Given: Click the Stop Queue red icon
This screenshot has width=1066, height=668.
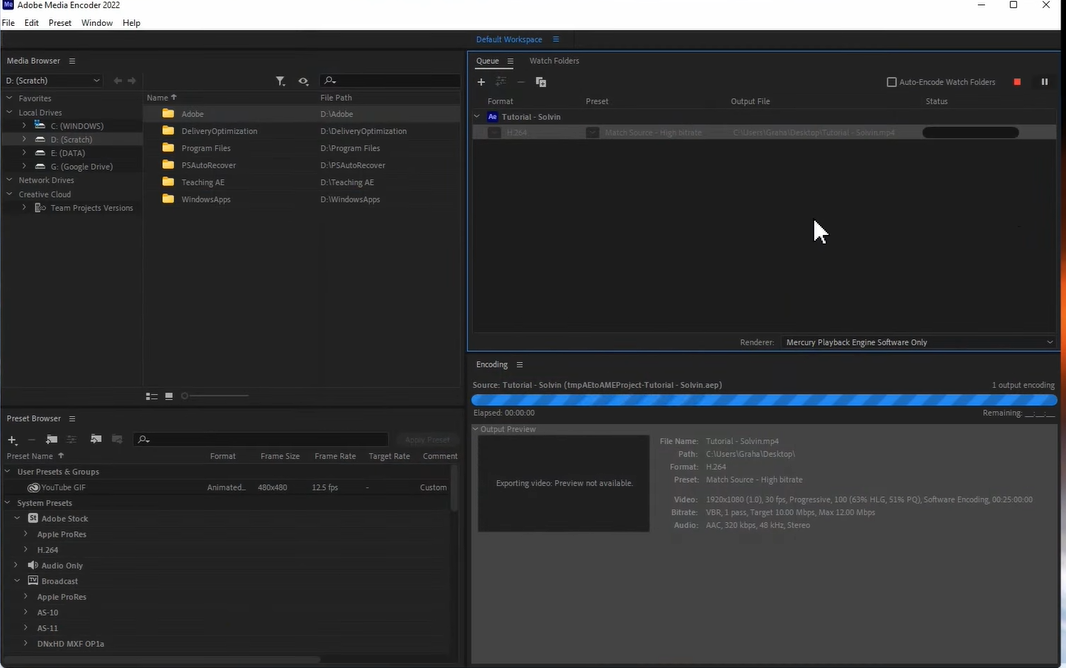Looking at the screenshot, I should tap(1017, 82).
